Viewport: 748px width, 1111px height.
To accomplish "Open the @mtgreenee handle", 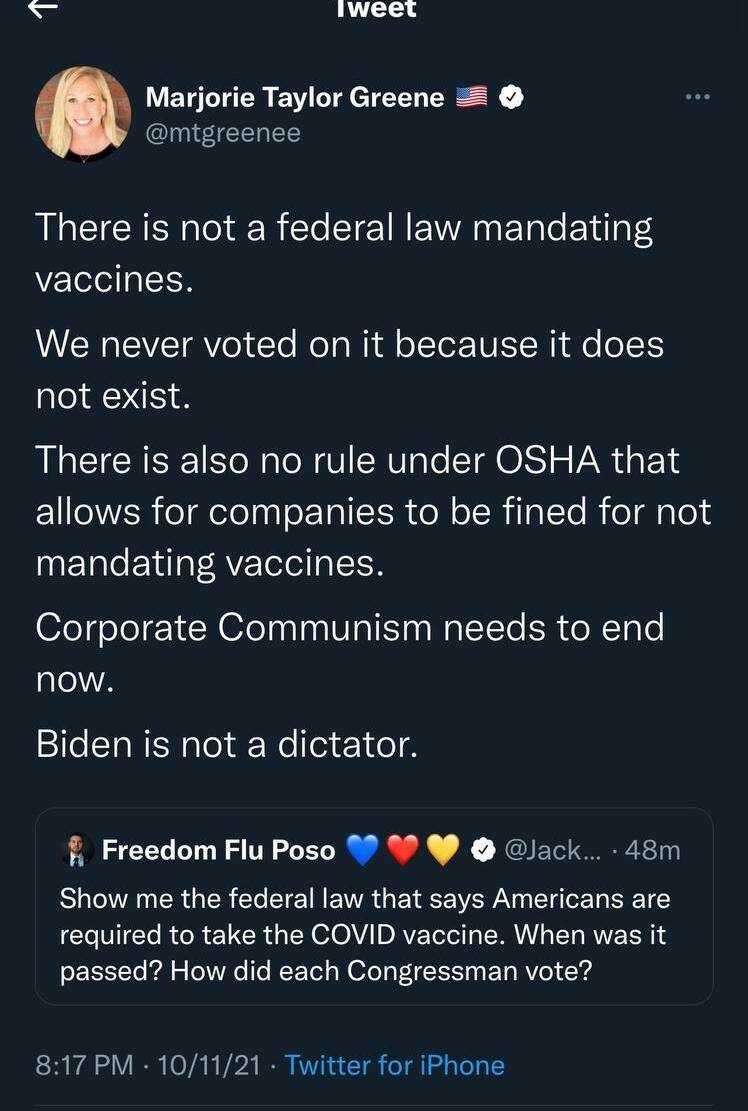I will (223, 132).
